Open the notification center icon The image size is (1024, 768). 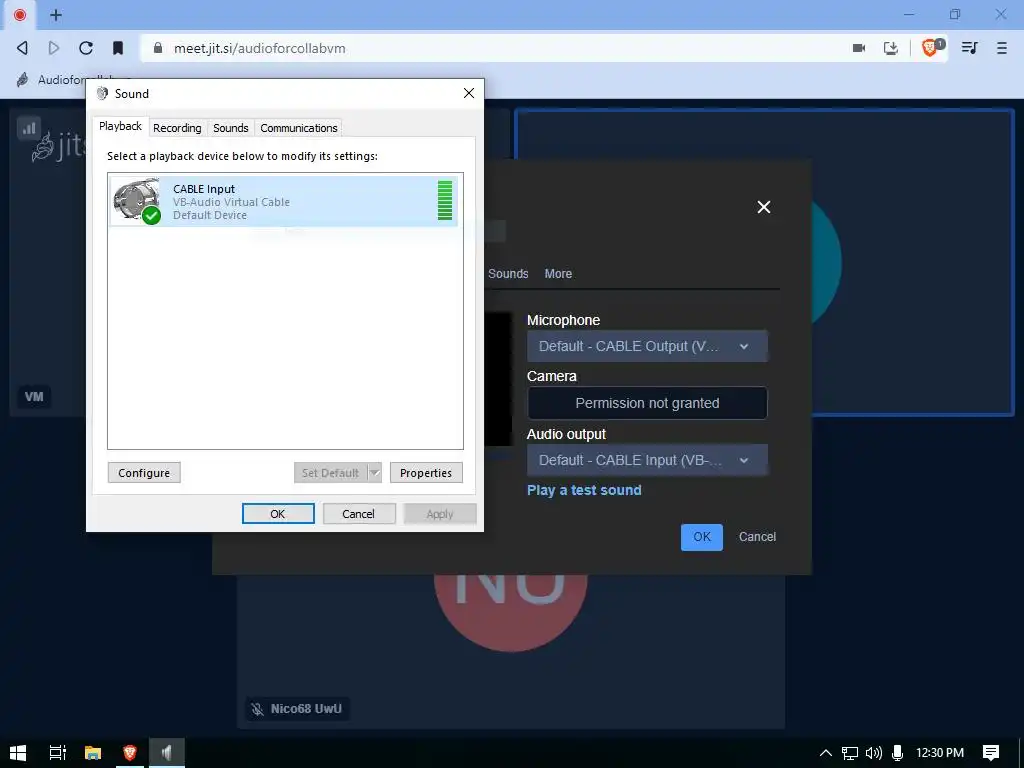tap(991, 753)
